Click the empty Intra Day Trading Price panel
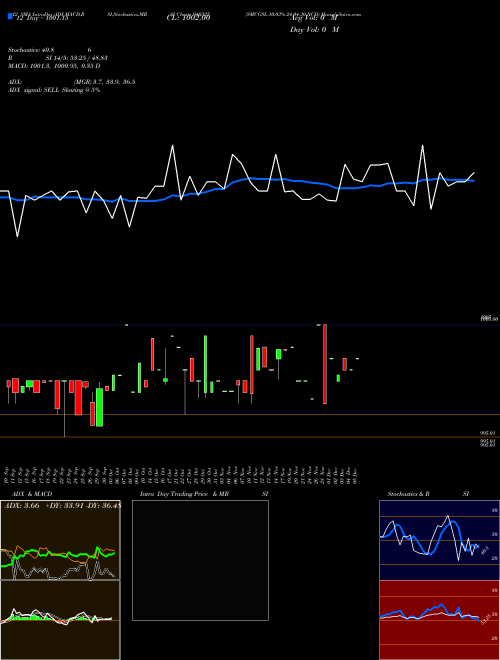 click(200, 560)
